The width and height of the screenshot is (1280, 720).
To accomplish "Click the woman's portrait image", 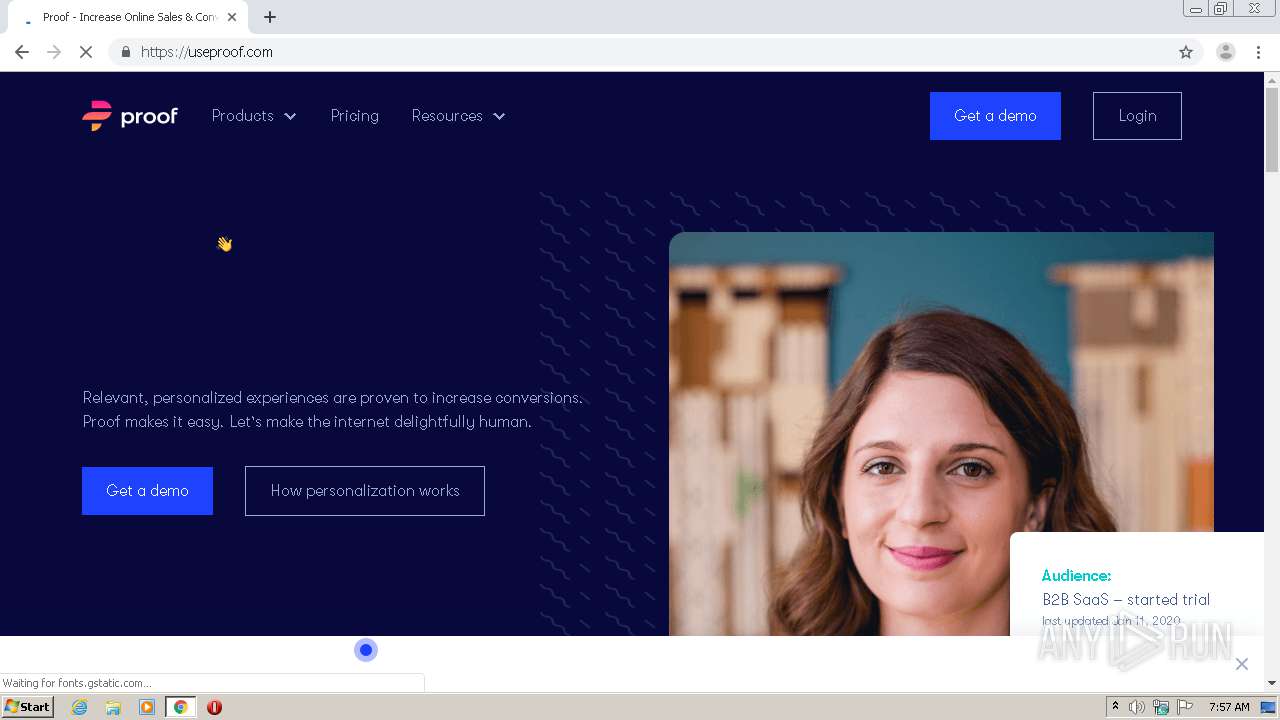I will (941, 434).
